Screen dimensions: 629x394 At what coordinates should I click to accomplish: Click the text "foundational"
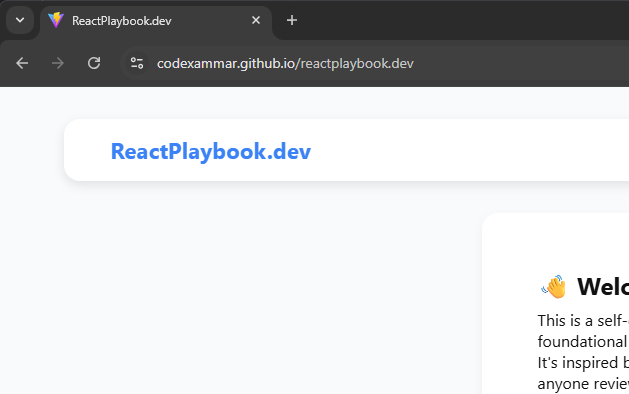(582, 342)
